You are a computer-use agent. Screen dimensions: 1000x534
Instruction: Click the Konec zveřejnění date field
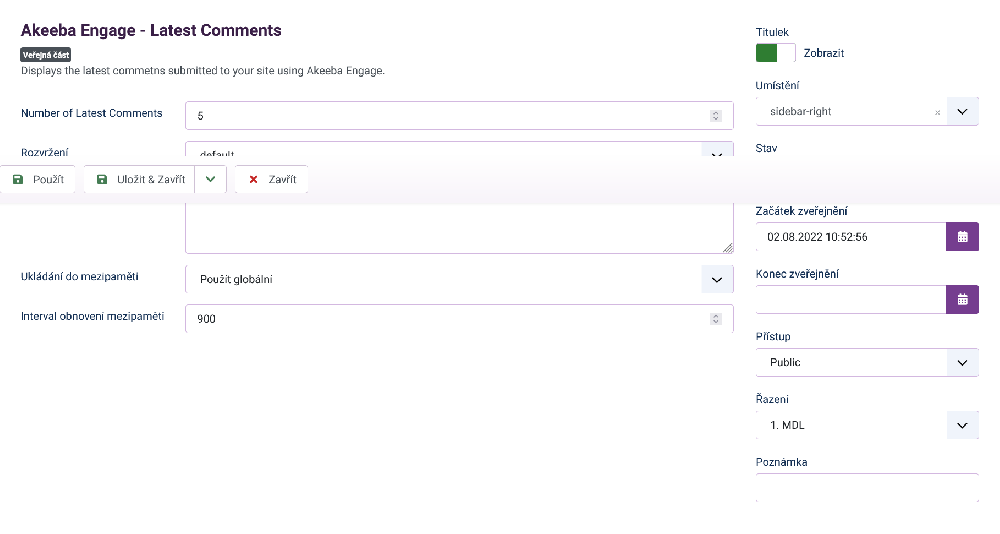coord(851,299)
